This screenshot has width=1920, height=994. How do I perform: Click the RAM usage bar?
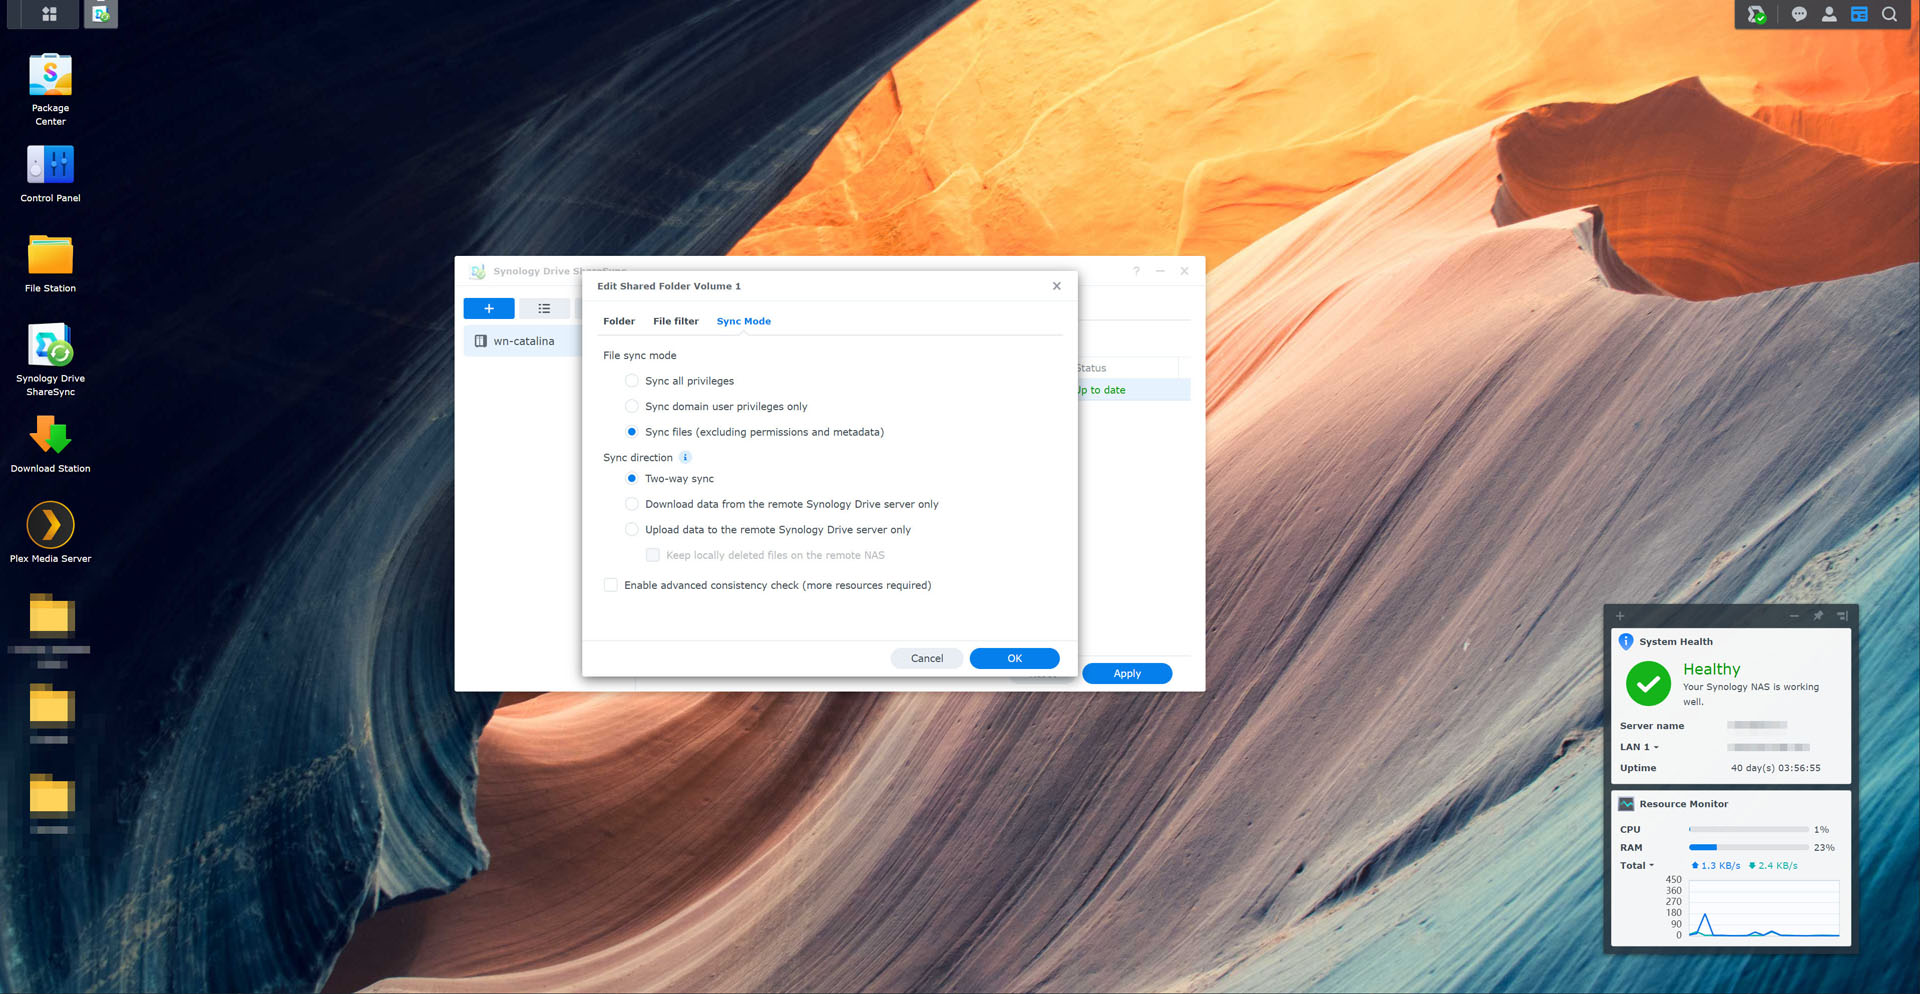(x=1748, y=848)
